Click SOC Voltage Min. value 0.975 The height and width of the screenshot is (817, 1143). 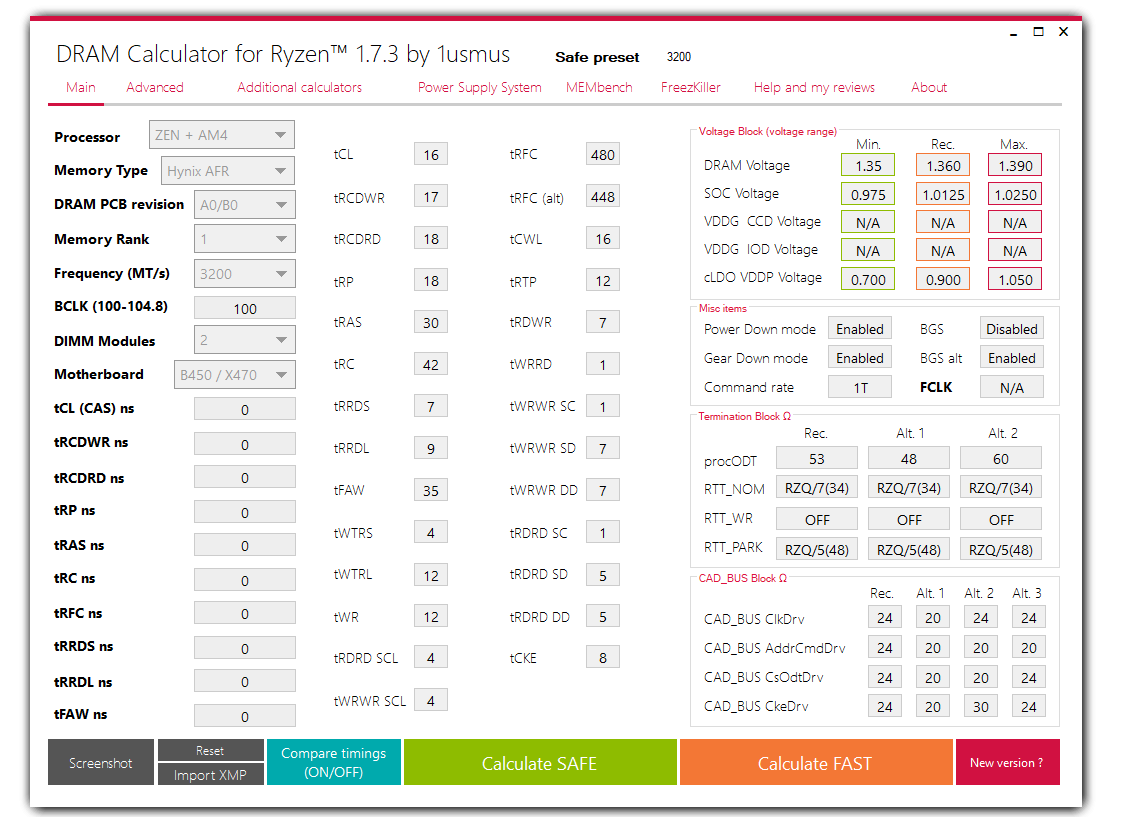coord(867,195)
